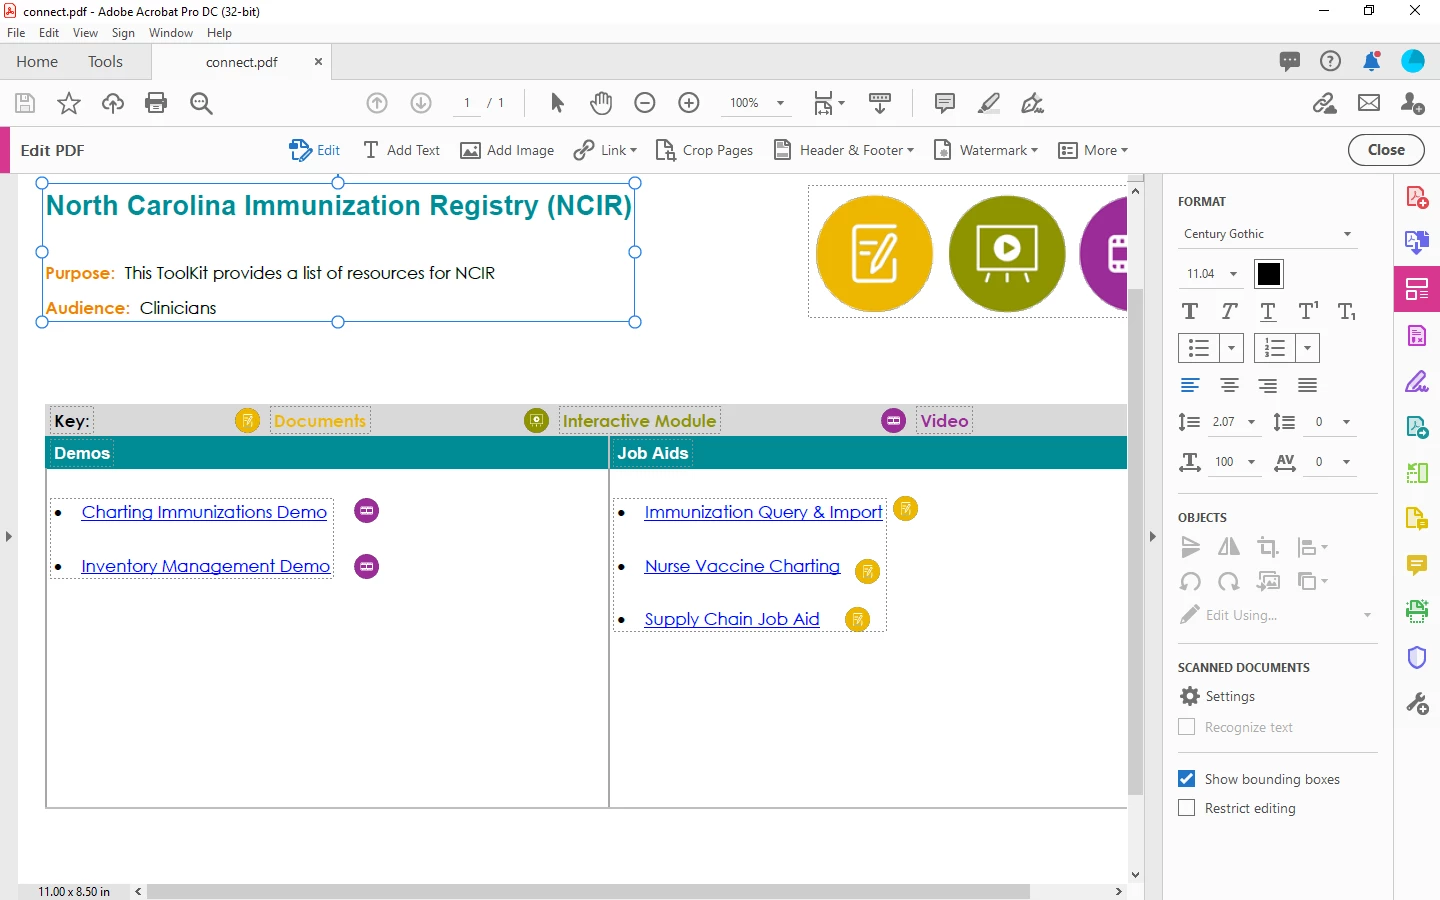1440x900 pixels.
Task: Switch to the Home tab
Action: (37, 62)
